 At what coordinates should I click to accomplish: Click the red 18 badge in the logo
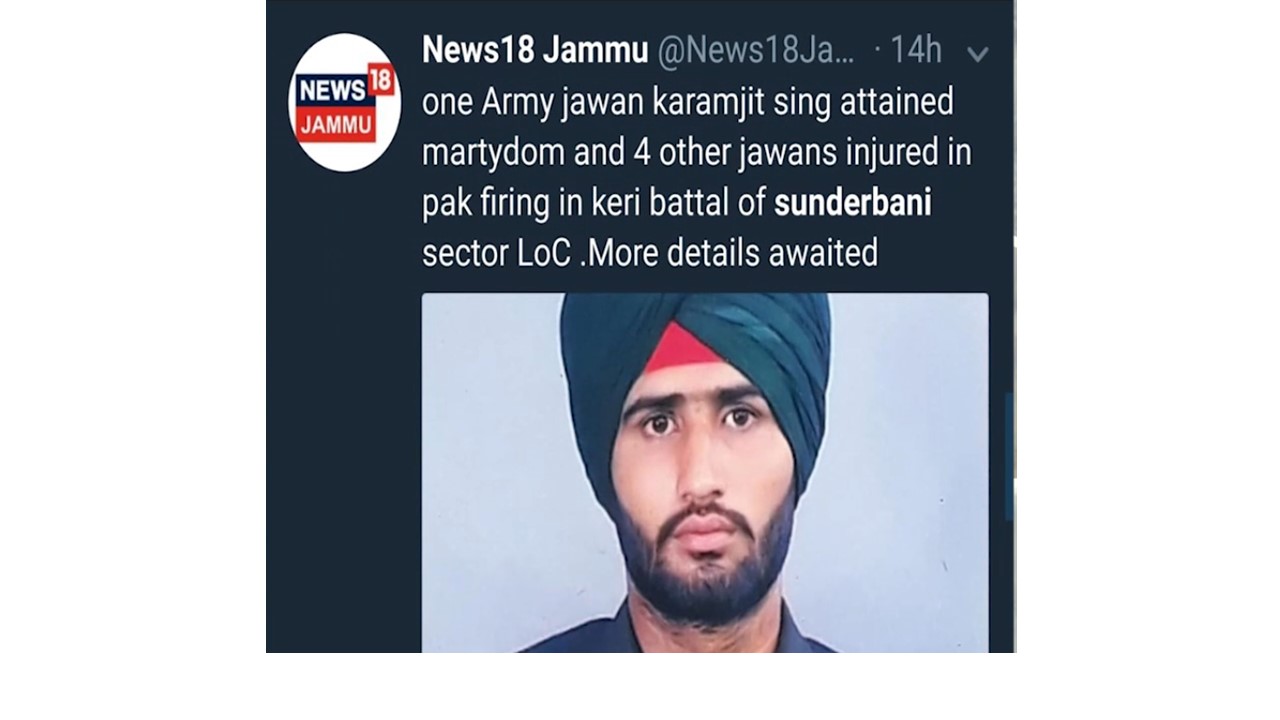[x=381, y=79]
